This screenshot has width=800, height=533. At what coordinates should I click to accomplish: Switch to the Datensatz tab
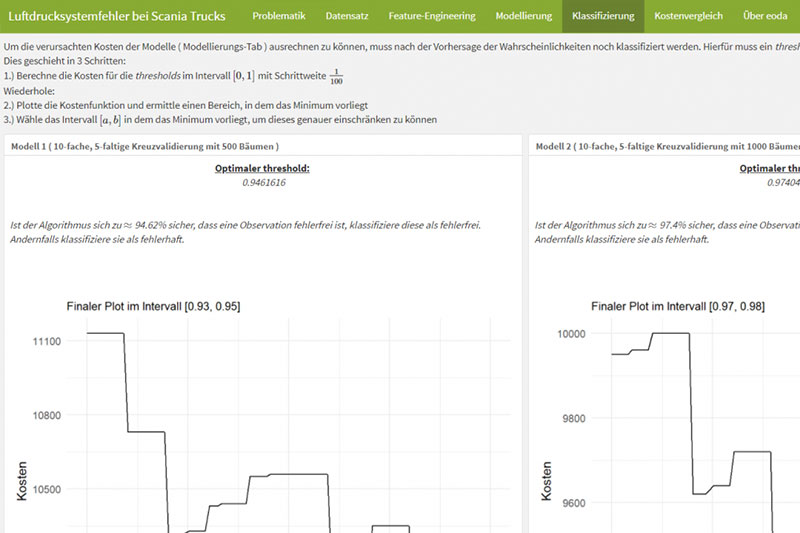347,16
